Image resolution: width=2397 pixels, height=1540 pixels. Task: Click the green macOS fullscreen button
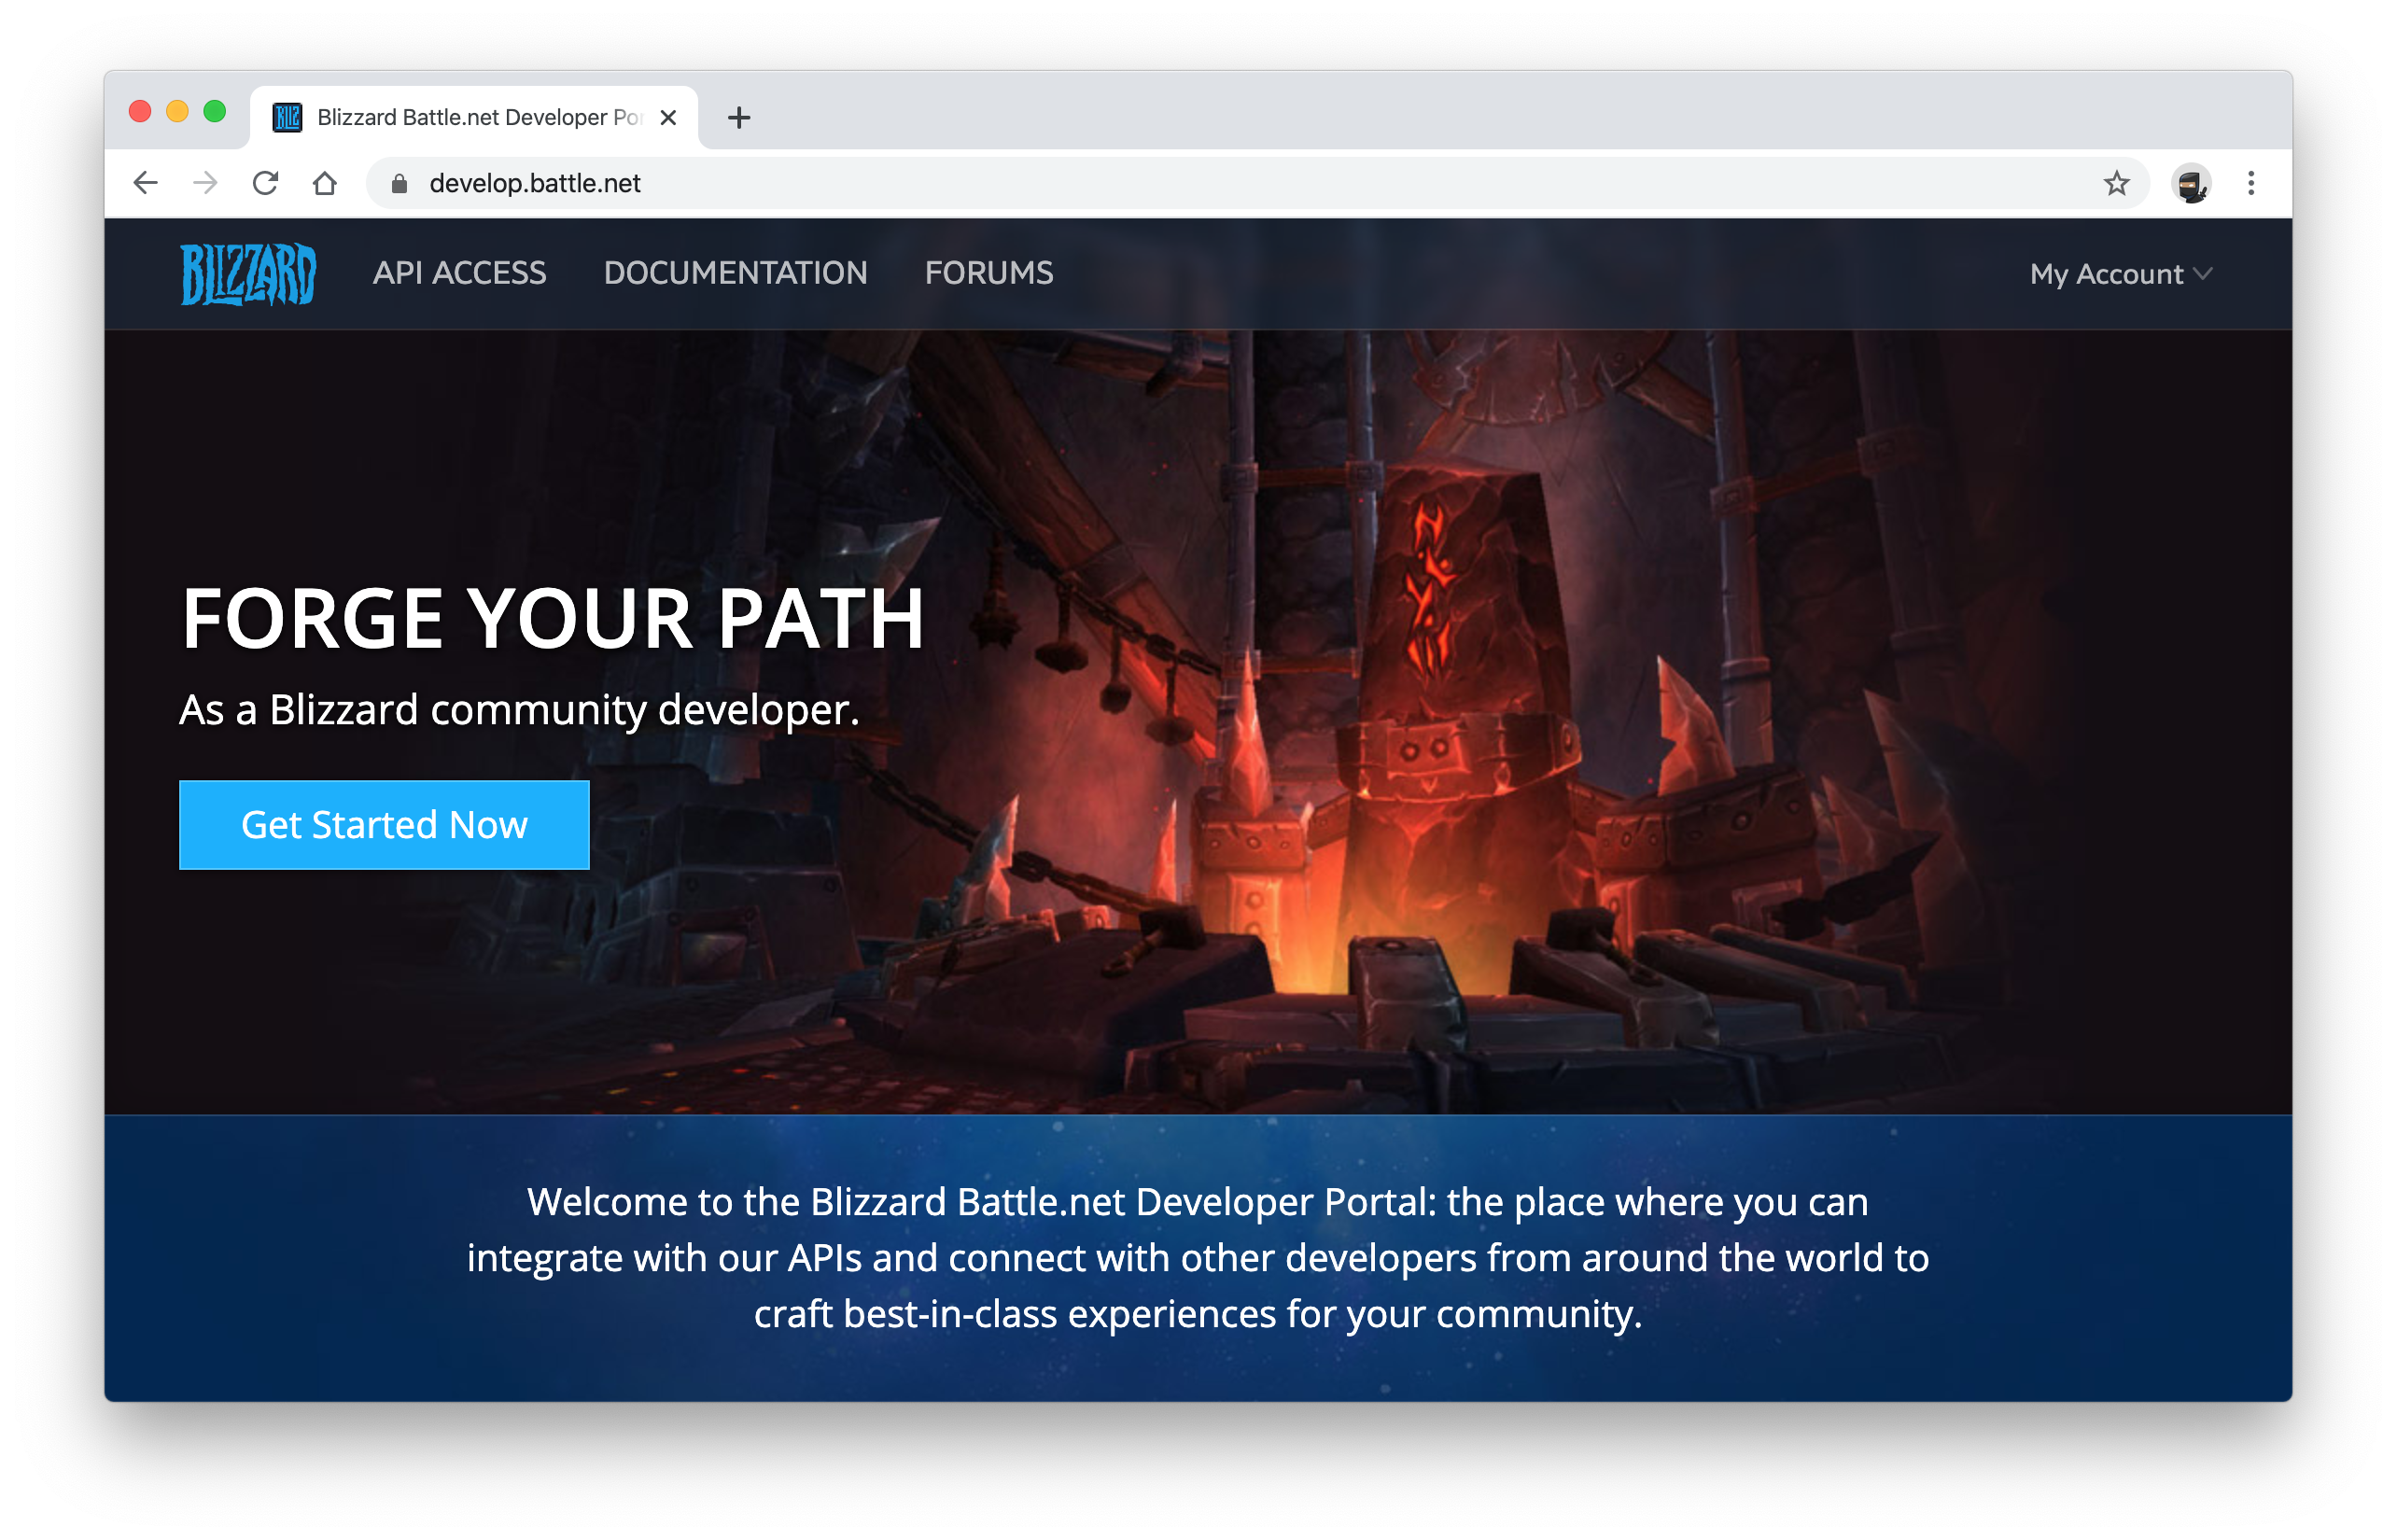point(214,111)
